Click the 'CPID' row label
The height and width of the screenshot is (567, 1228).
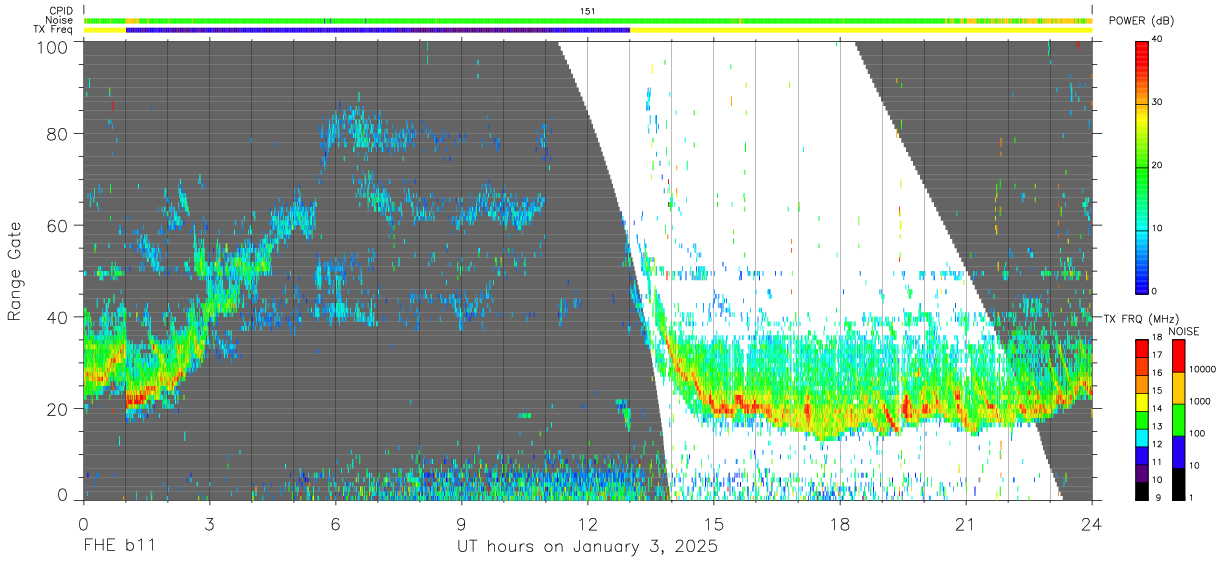tap(62, 11)
